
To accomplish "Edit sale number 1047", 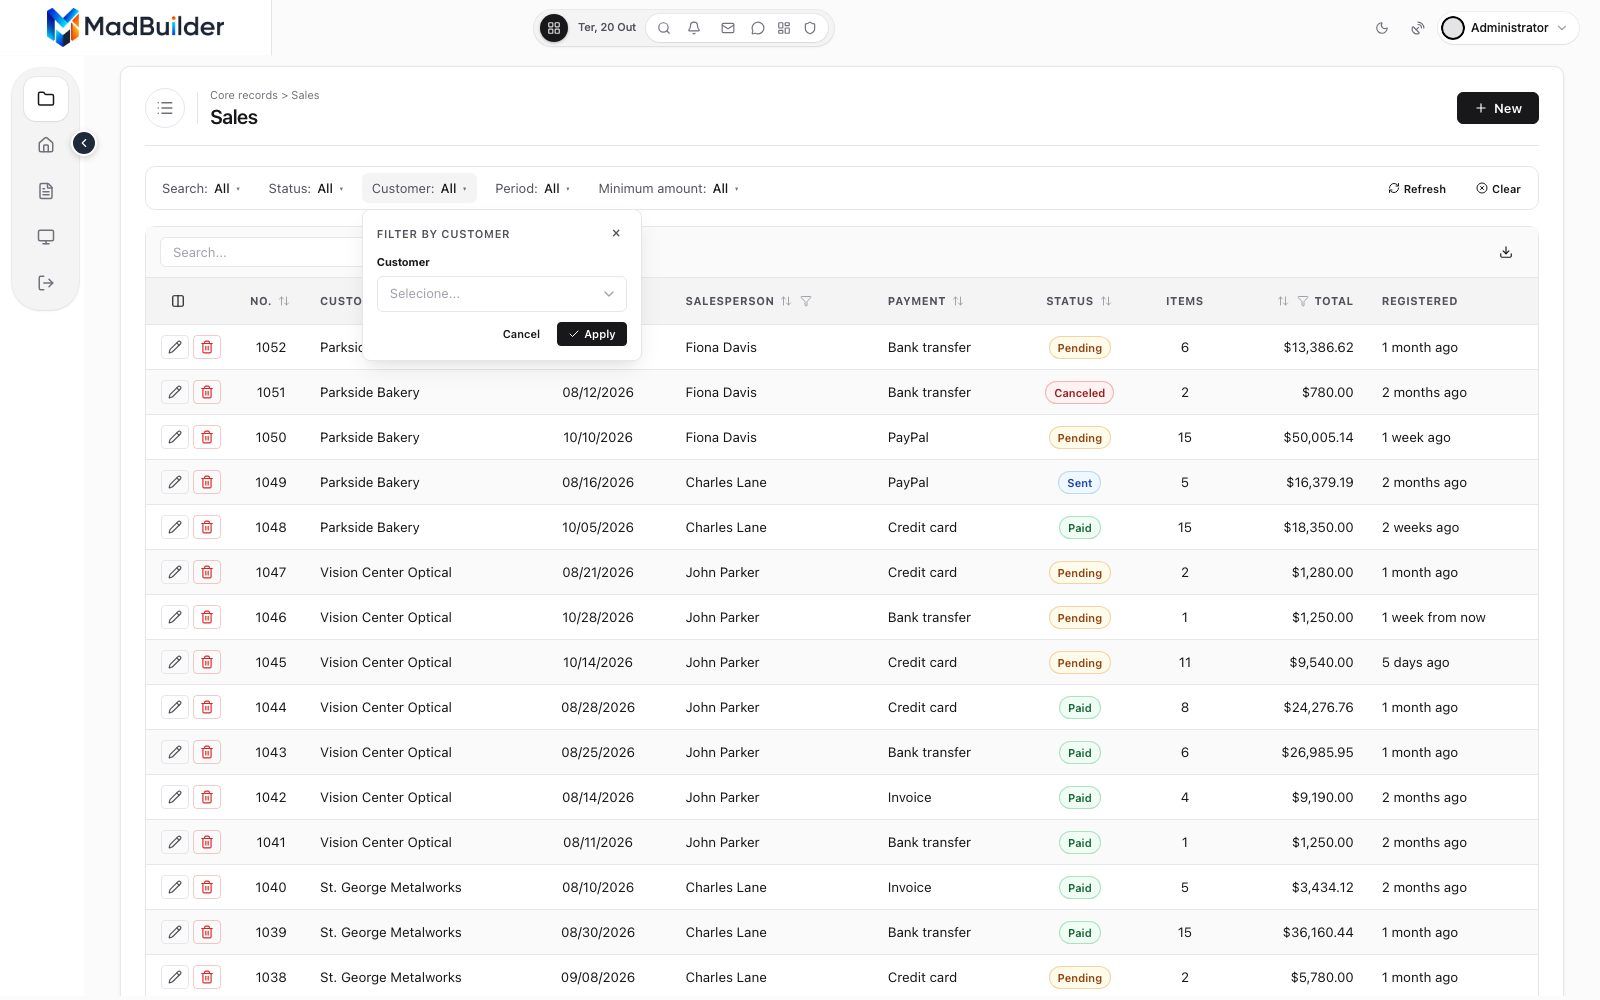I will 175,572.
